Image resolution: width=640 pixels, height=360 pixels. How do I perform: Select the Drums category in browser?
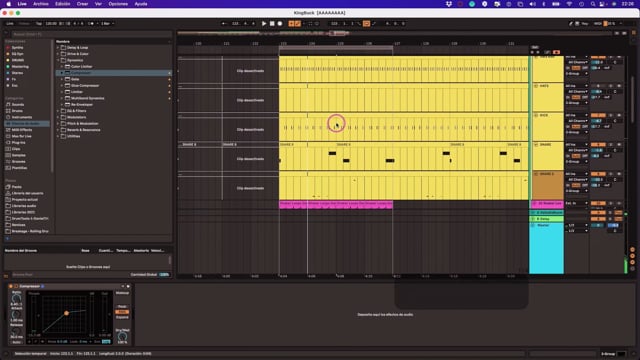click(x=17, y=111)
